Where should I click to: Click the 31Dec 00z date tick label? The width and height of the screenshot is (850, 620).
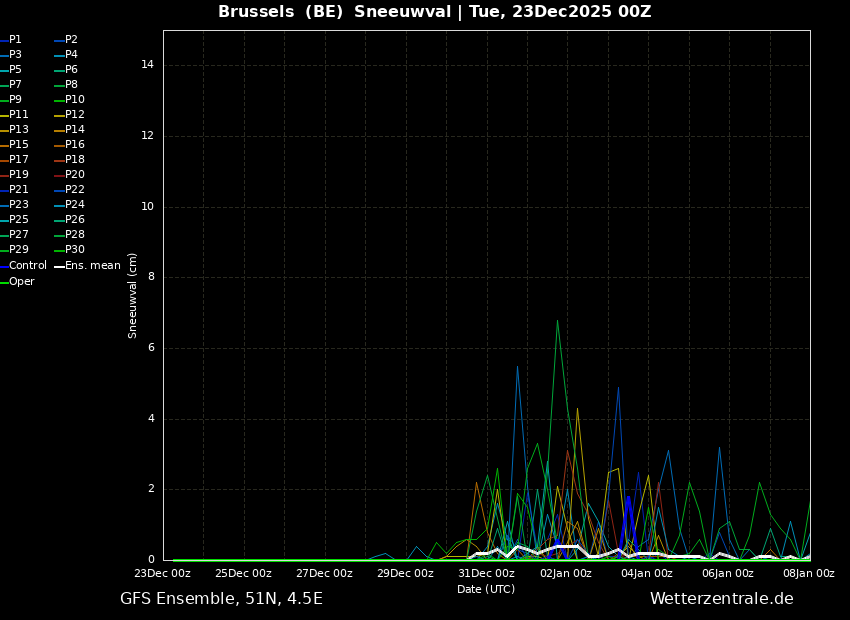pos(486,574)
